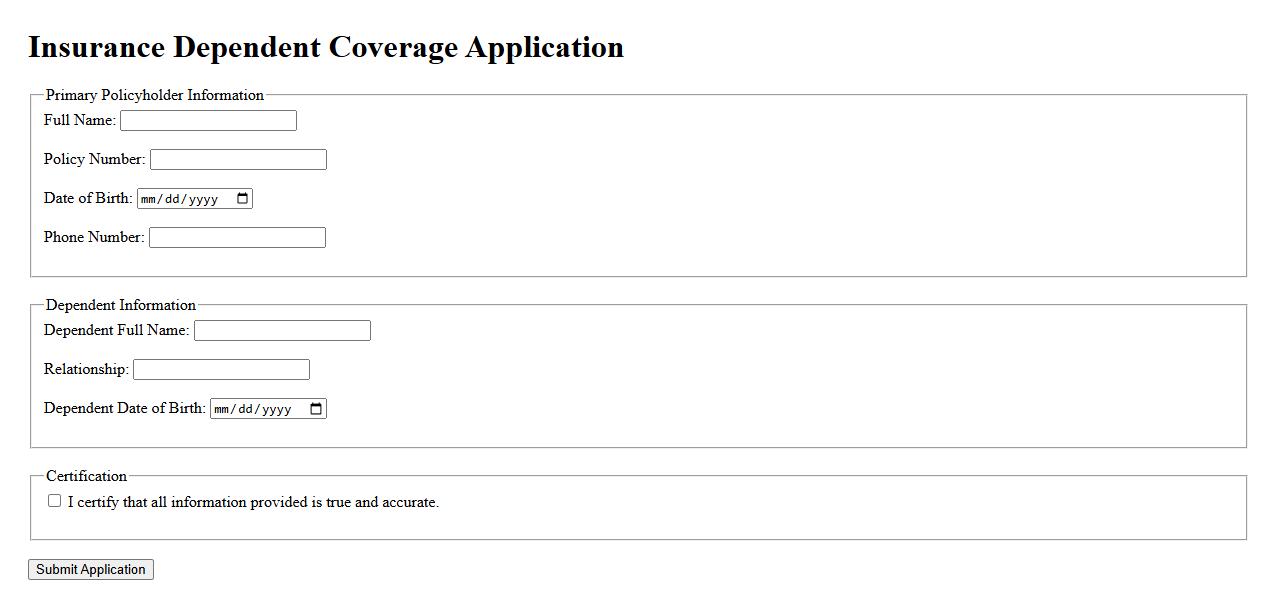
Task: Select the year segment of Dependent Date of Birth
Action: (x=276, y=409)
